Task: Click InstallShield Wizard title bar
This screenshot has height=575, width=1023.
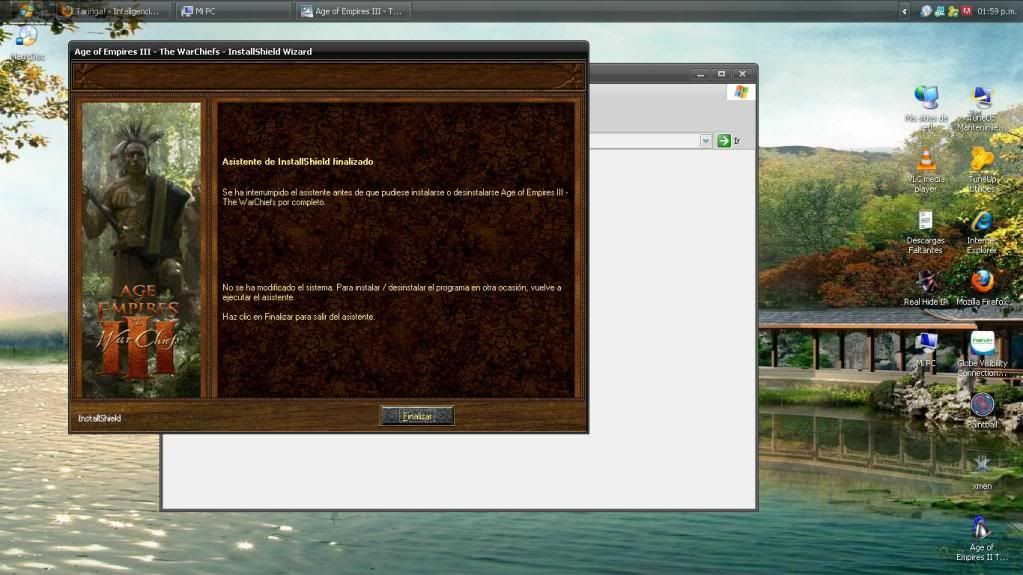Action: pos(329,52)
